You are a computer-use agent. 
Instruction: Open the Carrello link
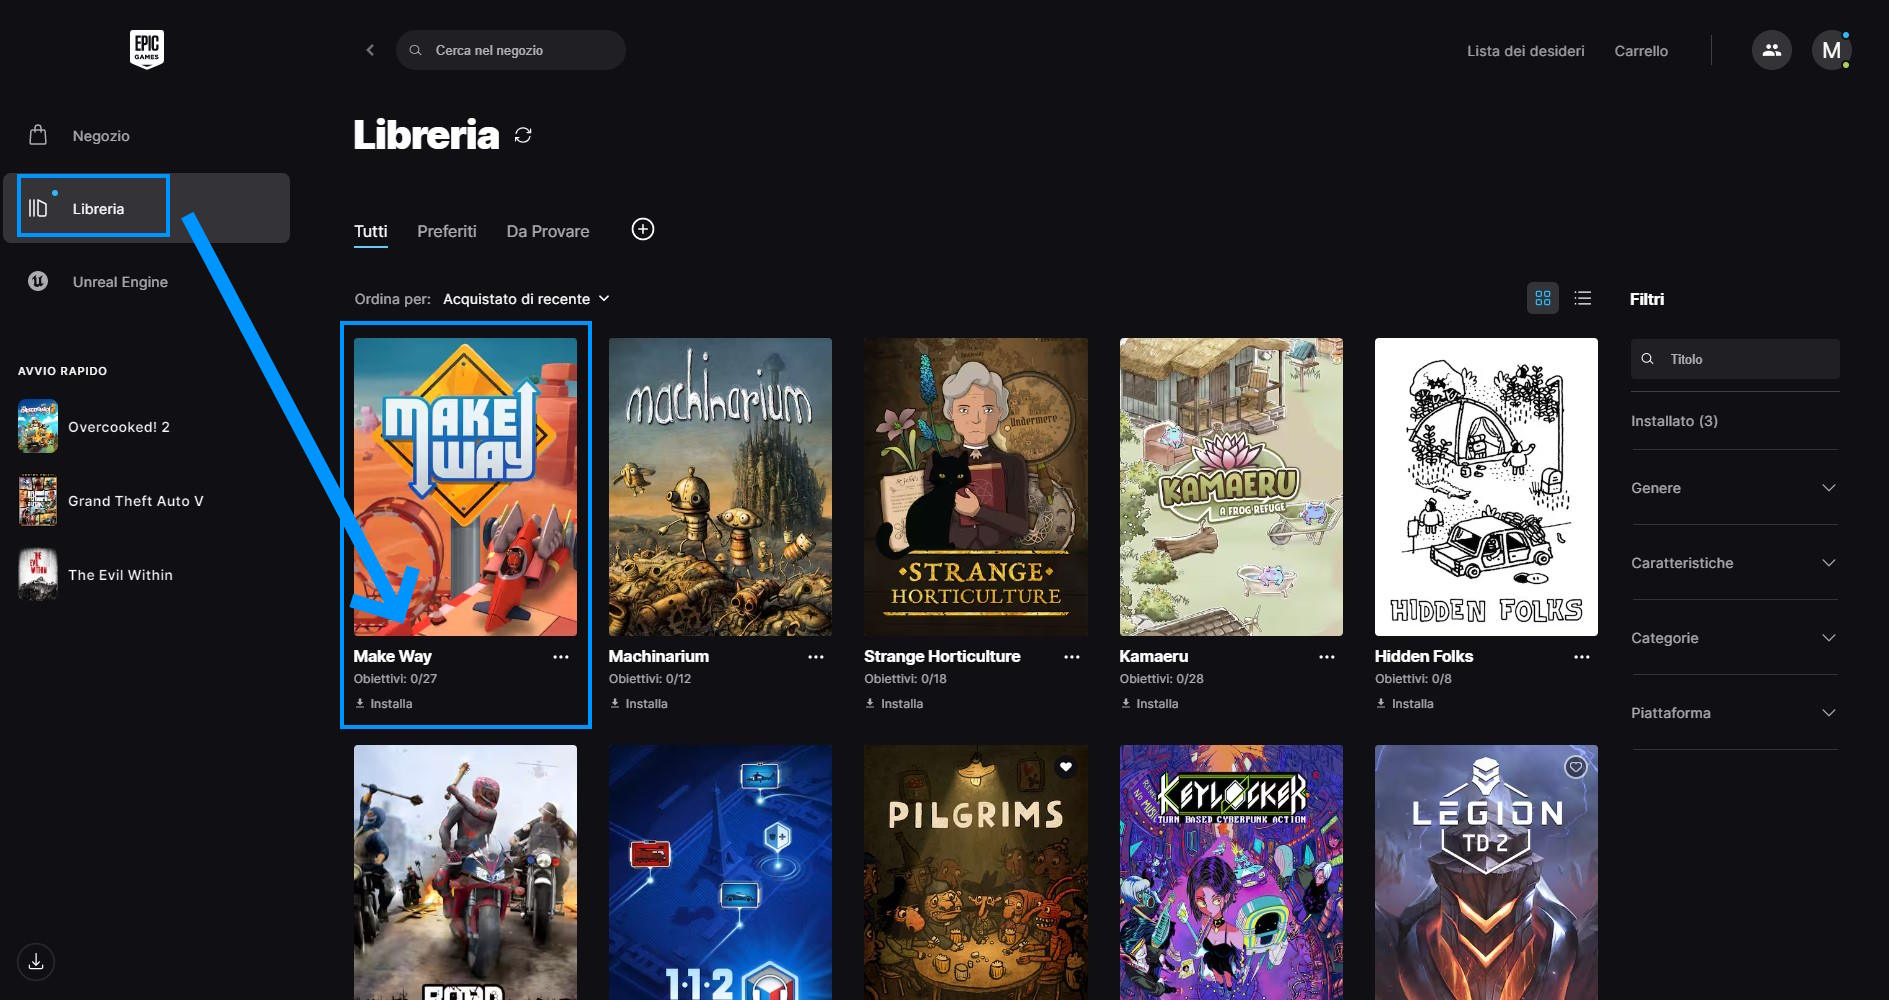coord(1641,51)
